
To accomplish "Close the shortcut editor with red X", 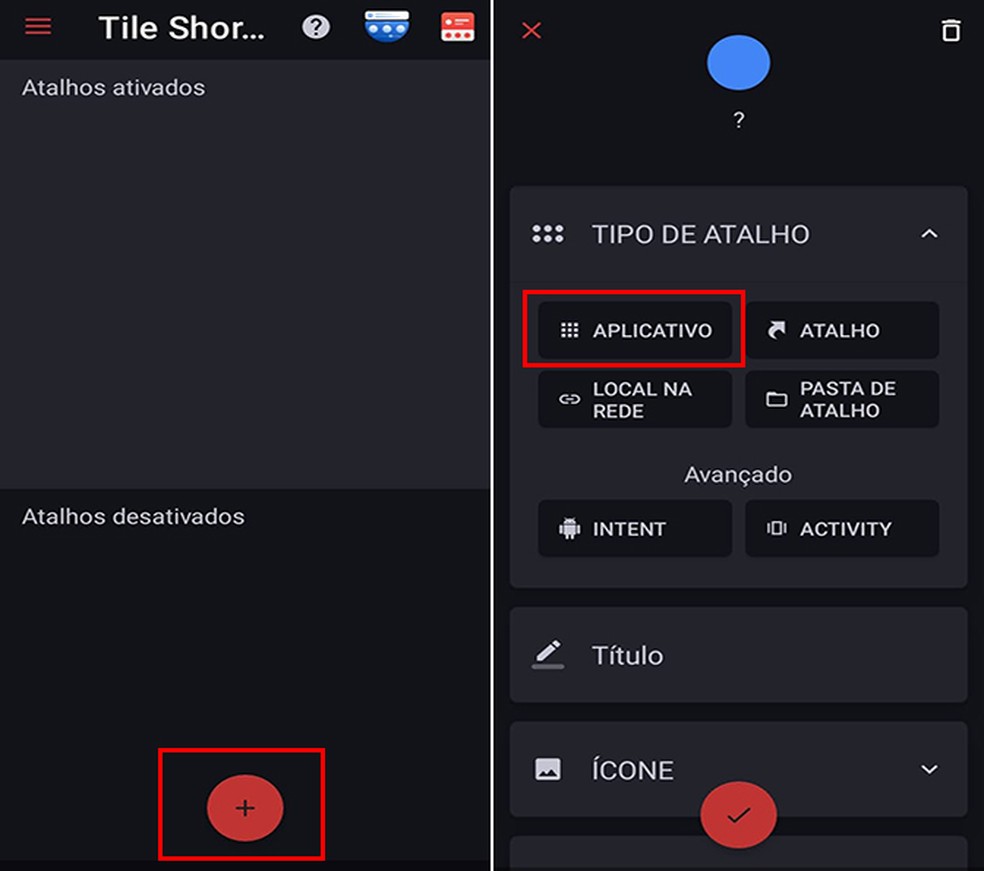I will click(x=532, y=30).
